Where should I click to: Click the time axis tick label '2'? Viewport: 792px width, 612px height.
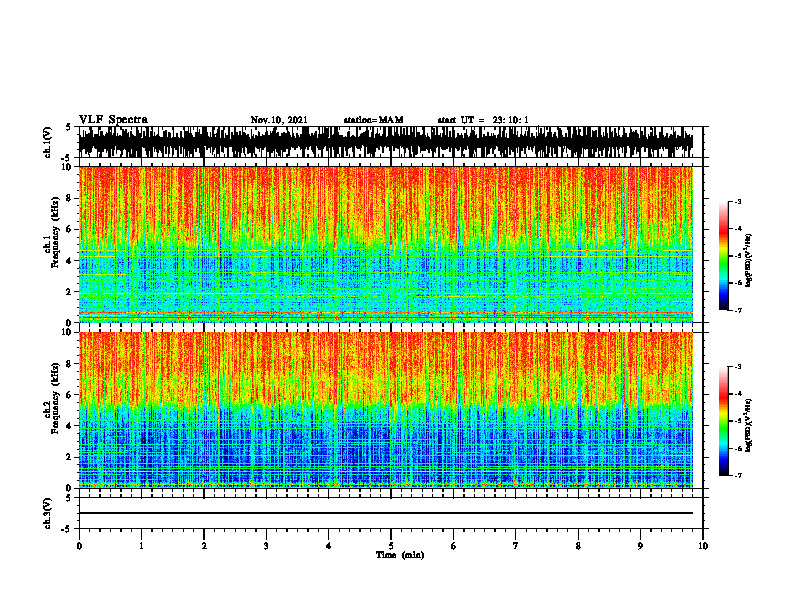point(204,546)
